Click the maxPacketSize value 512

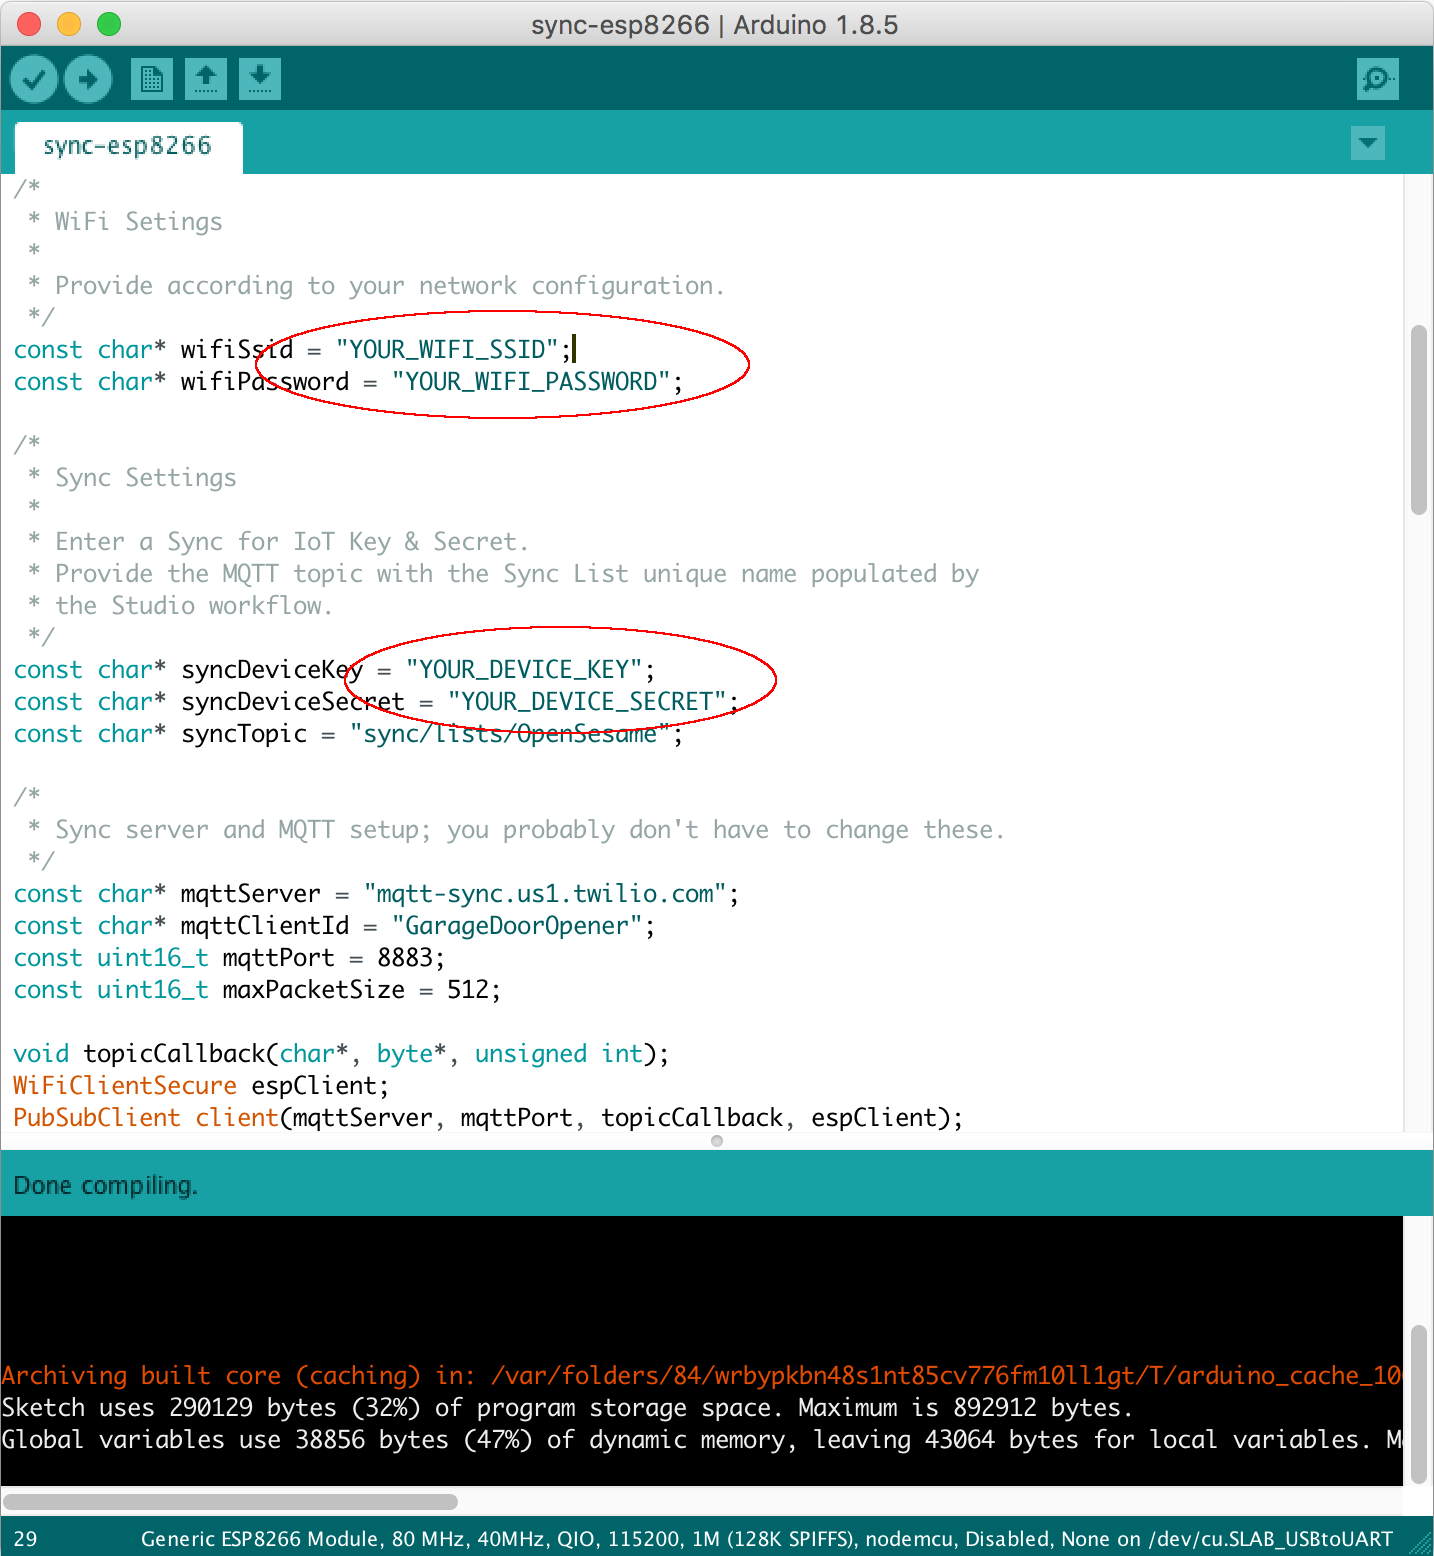pos(468,990)
